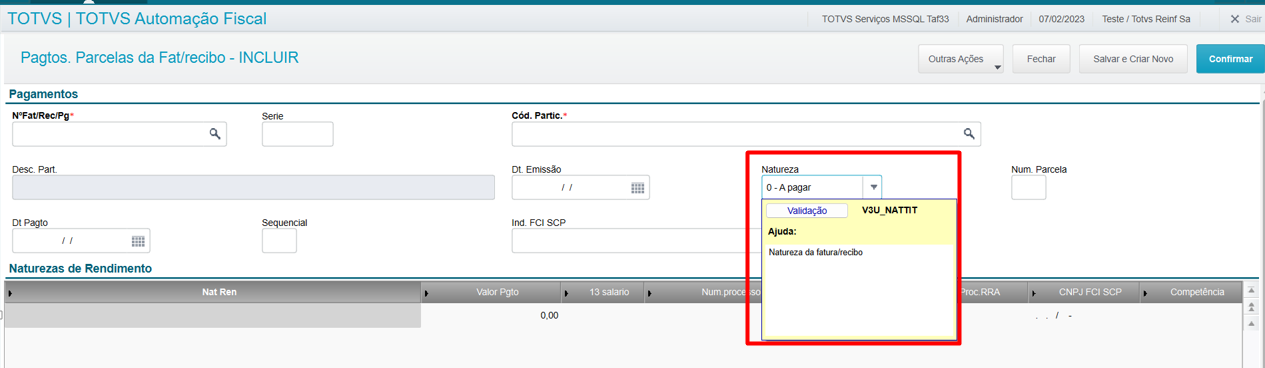
Task: Click the Cód. Partic. search magnifier icon
Action: tap(968, 133)
